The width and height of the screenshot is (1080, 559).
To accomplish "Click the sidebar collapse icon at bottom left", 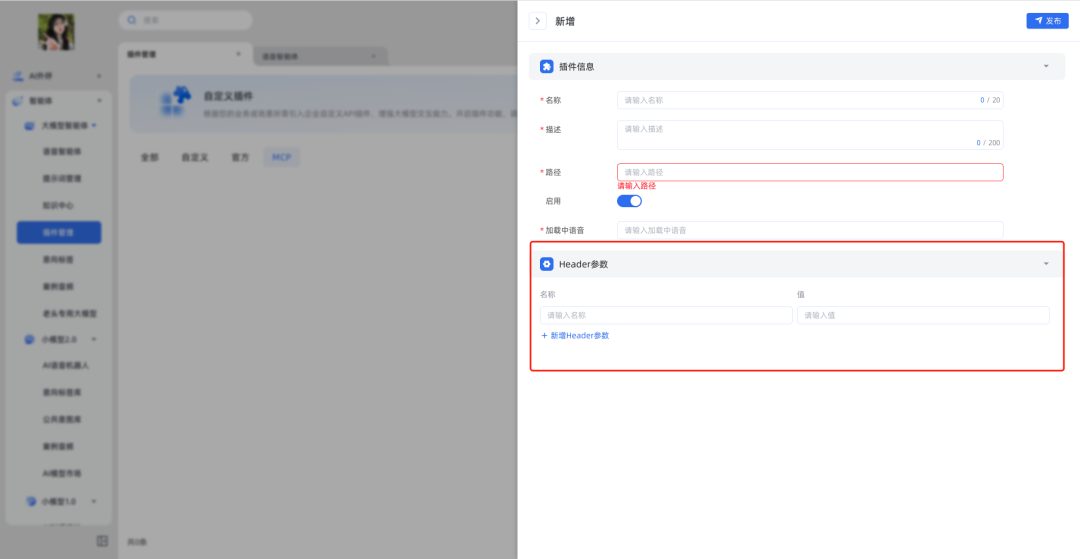I will coord(102,541).
